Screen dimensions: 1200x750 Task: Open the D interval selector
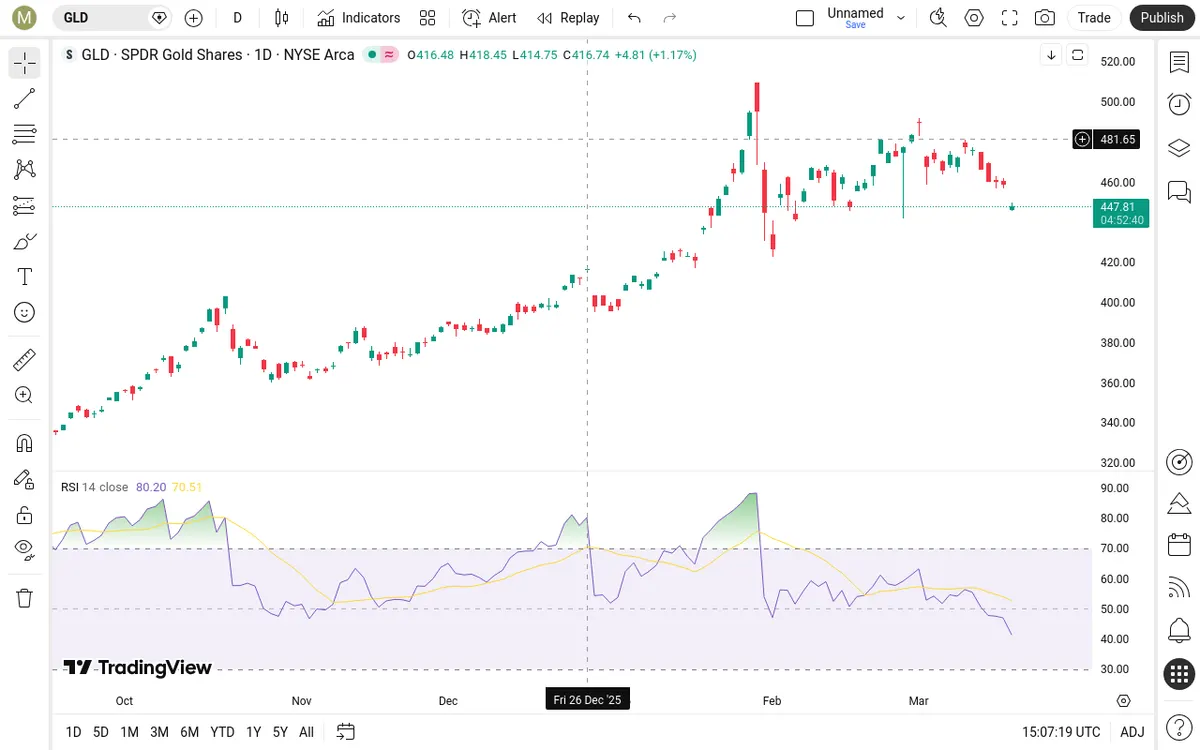[x=237, y=18]
